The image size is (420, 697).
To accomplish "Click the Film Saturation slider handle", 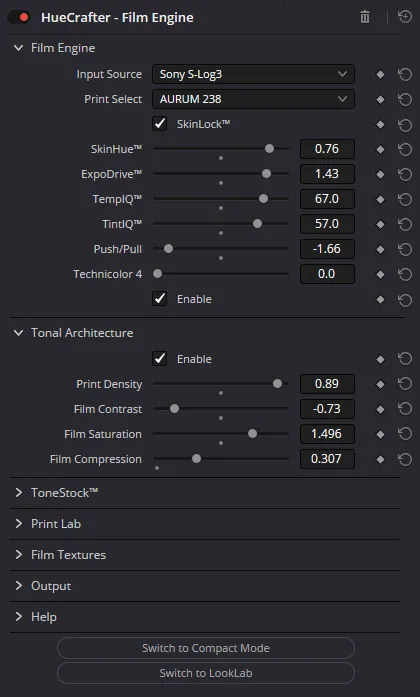I will point(252,433).
